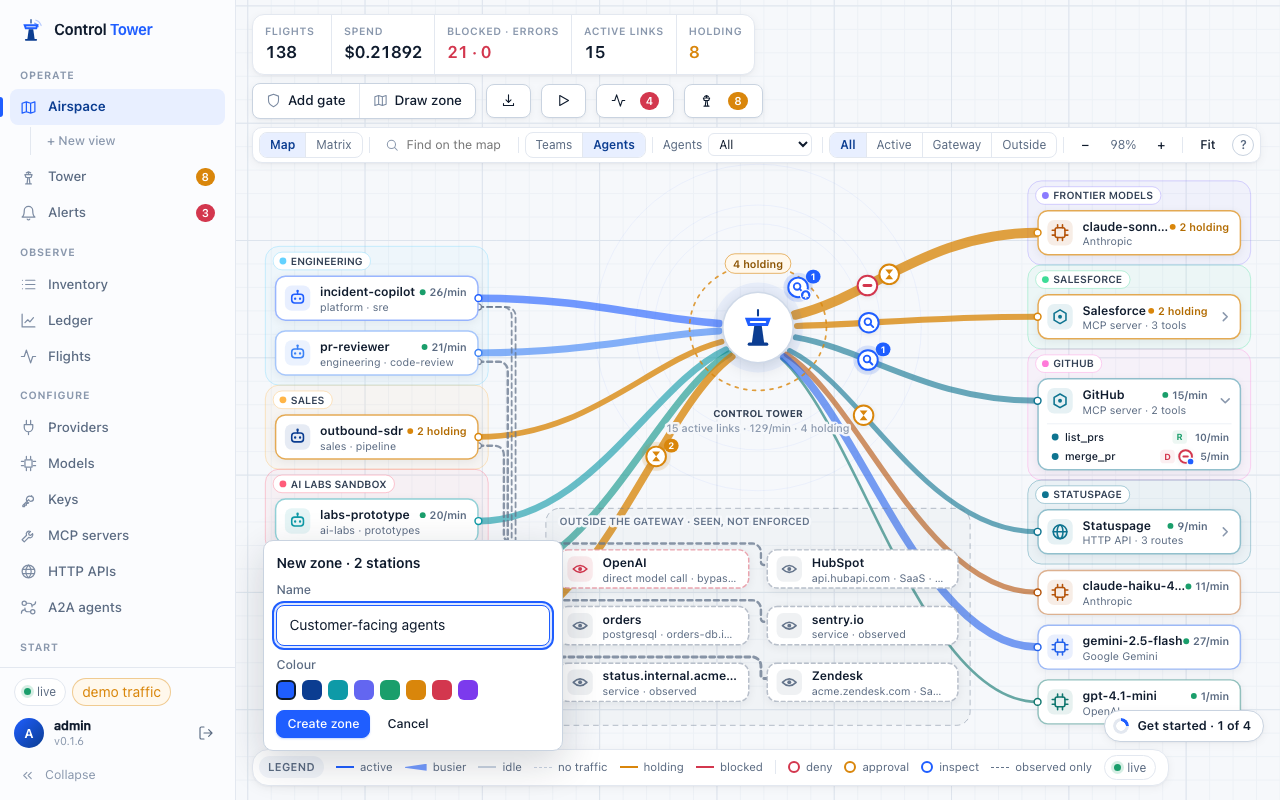Screen dimensions: 1280x800
Task: Open Providers configuration
Action: tap(117, 428)
